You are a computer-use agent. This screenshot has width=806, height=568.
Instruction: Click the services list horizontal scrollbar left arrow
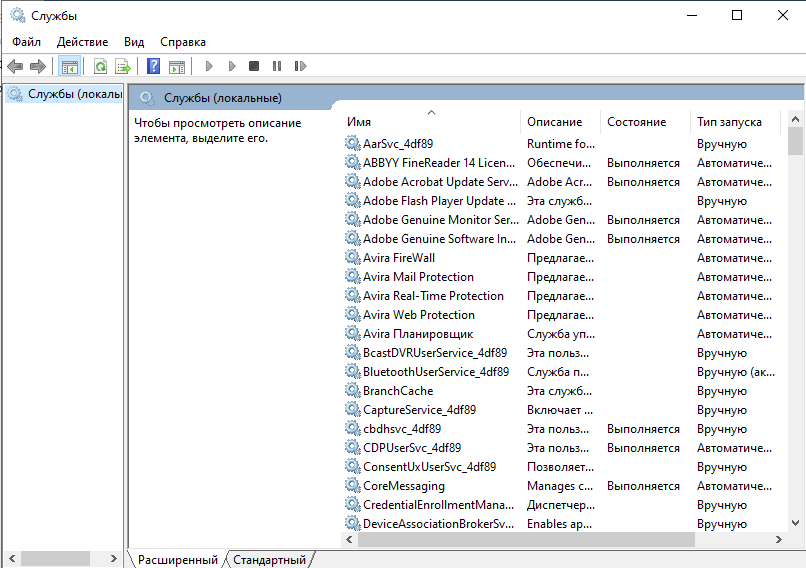(x=350, y=539)
